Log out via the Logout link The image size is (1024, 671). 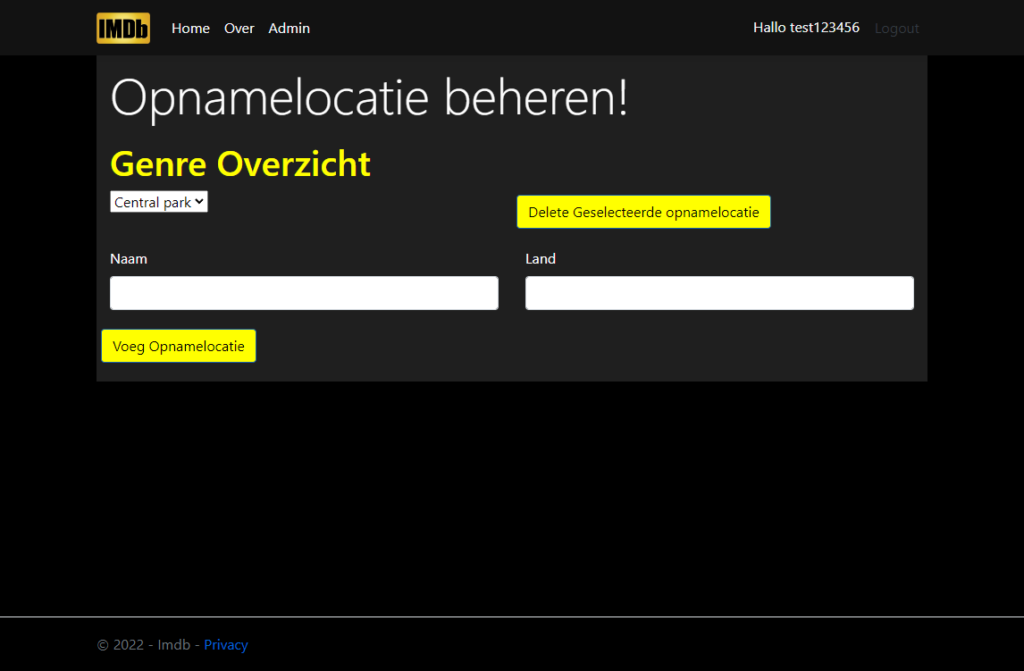pos(897,28)
